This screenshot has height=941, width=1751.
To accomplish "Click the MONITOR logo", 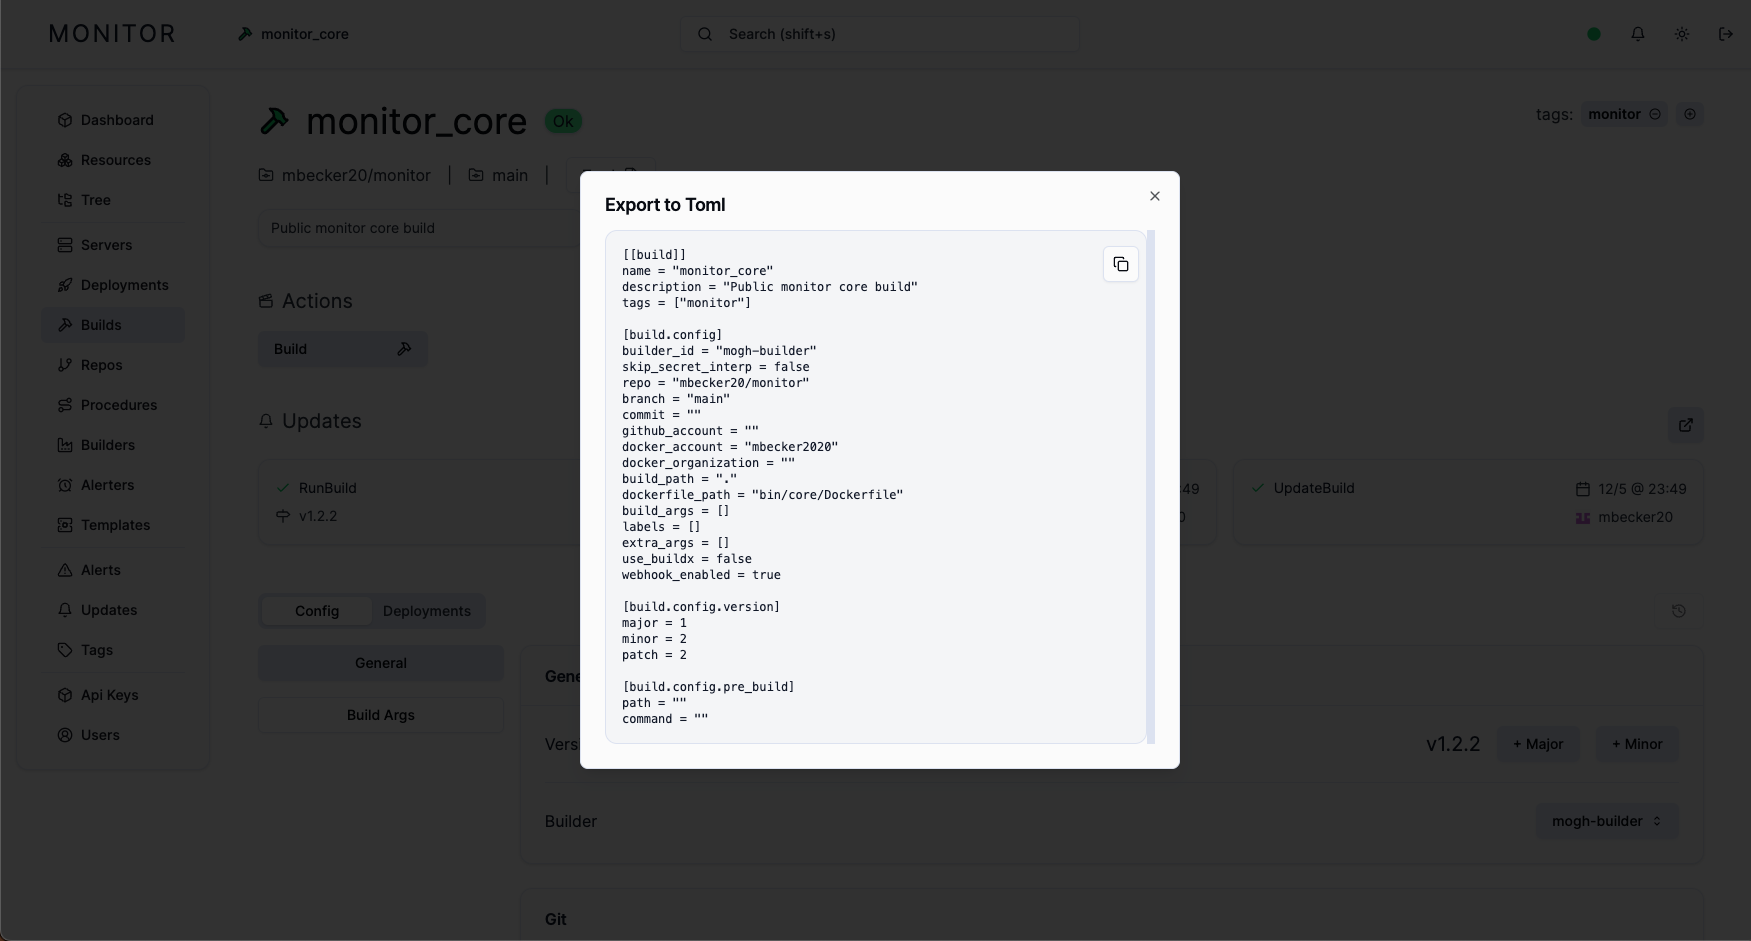I will pyautogui.click(x=112, y=34).
